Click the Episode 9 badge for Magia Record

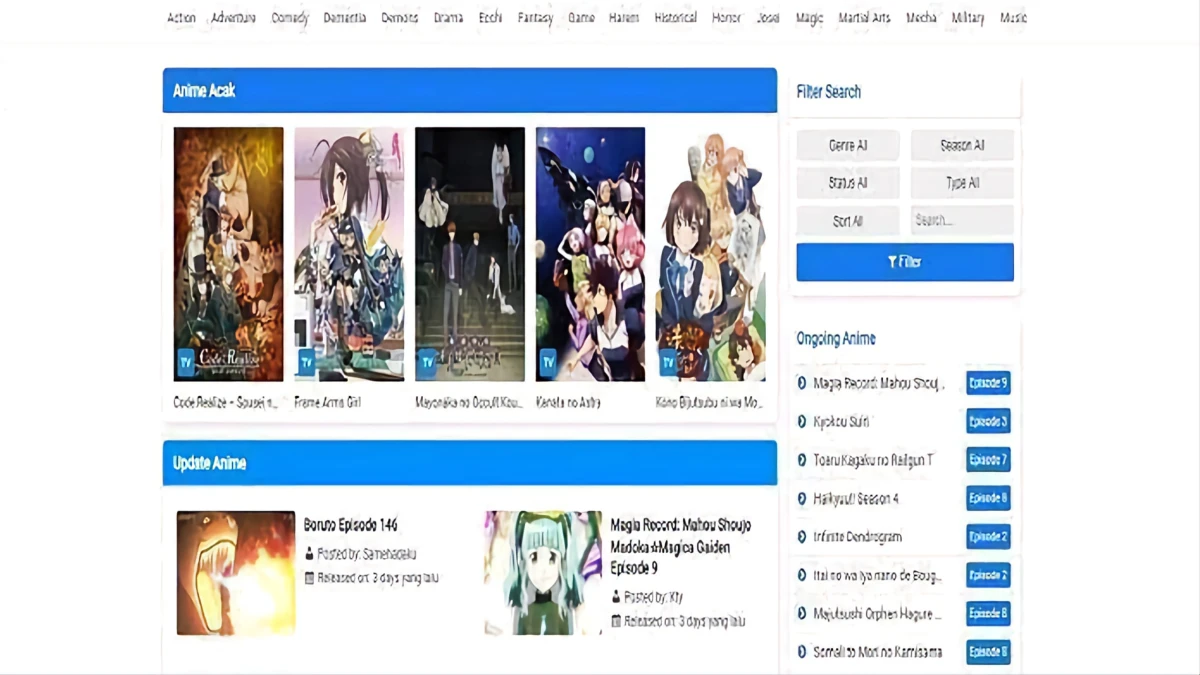pyautogui.click(x=988, y=383)
